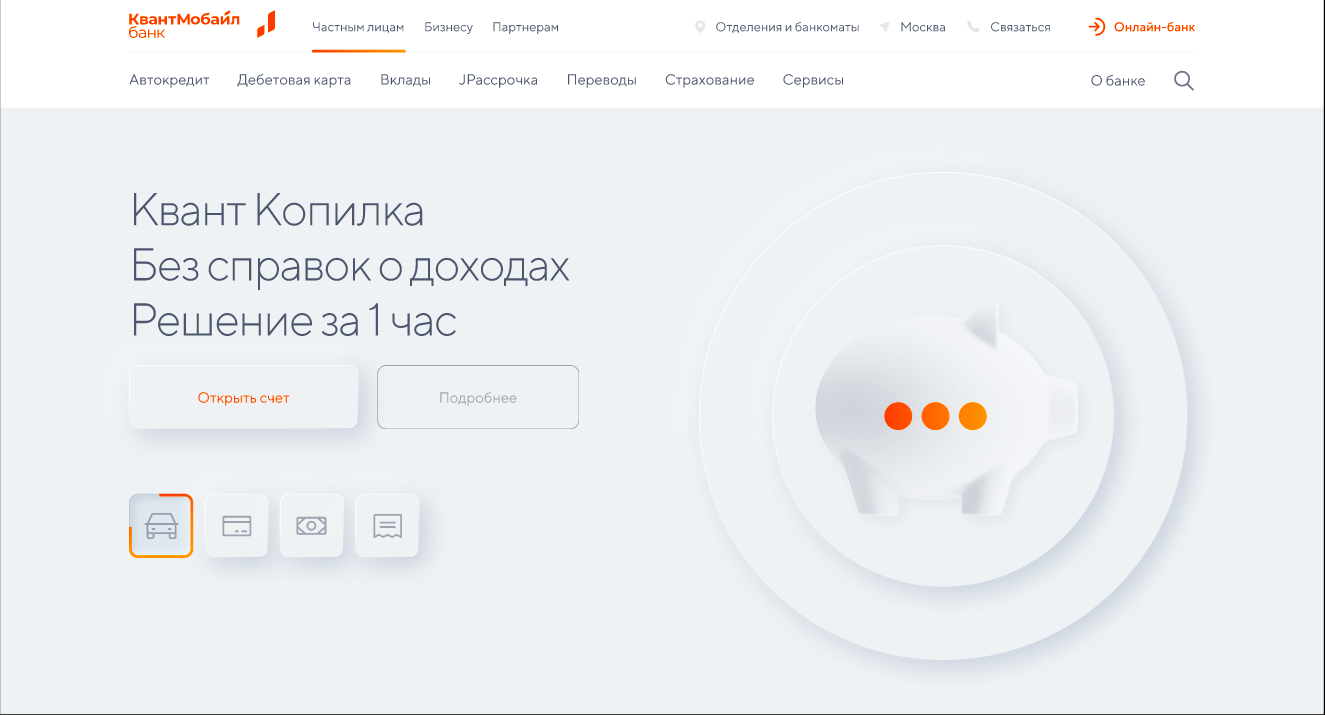Click the middle orange carousel dot
Viewport: 1325px width, 715px height.
pyautogui.click(x=935, y=415)
